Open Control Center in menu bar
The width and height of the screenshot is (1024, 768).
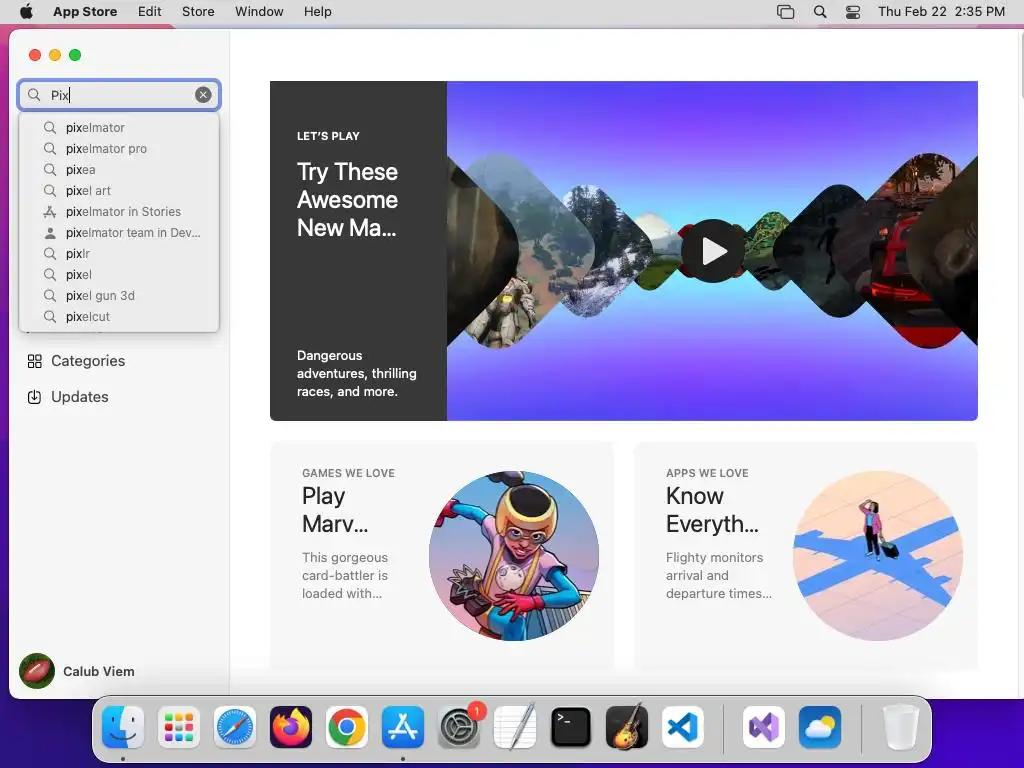[x=853, y=12]
